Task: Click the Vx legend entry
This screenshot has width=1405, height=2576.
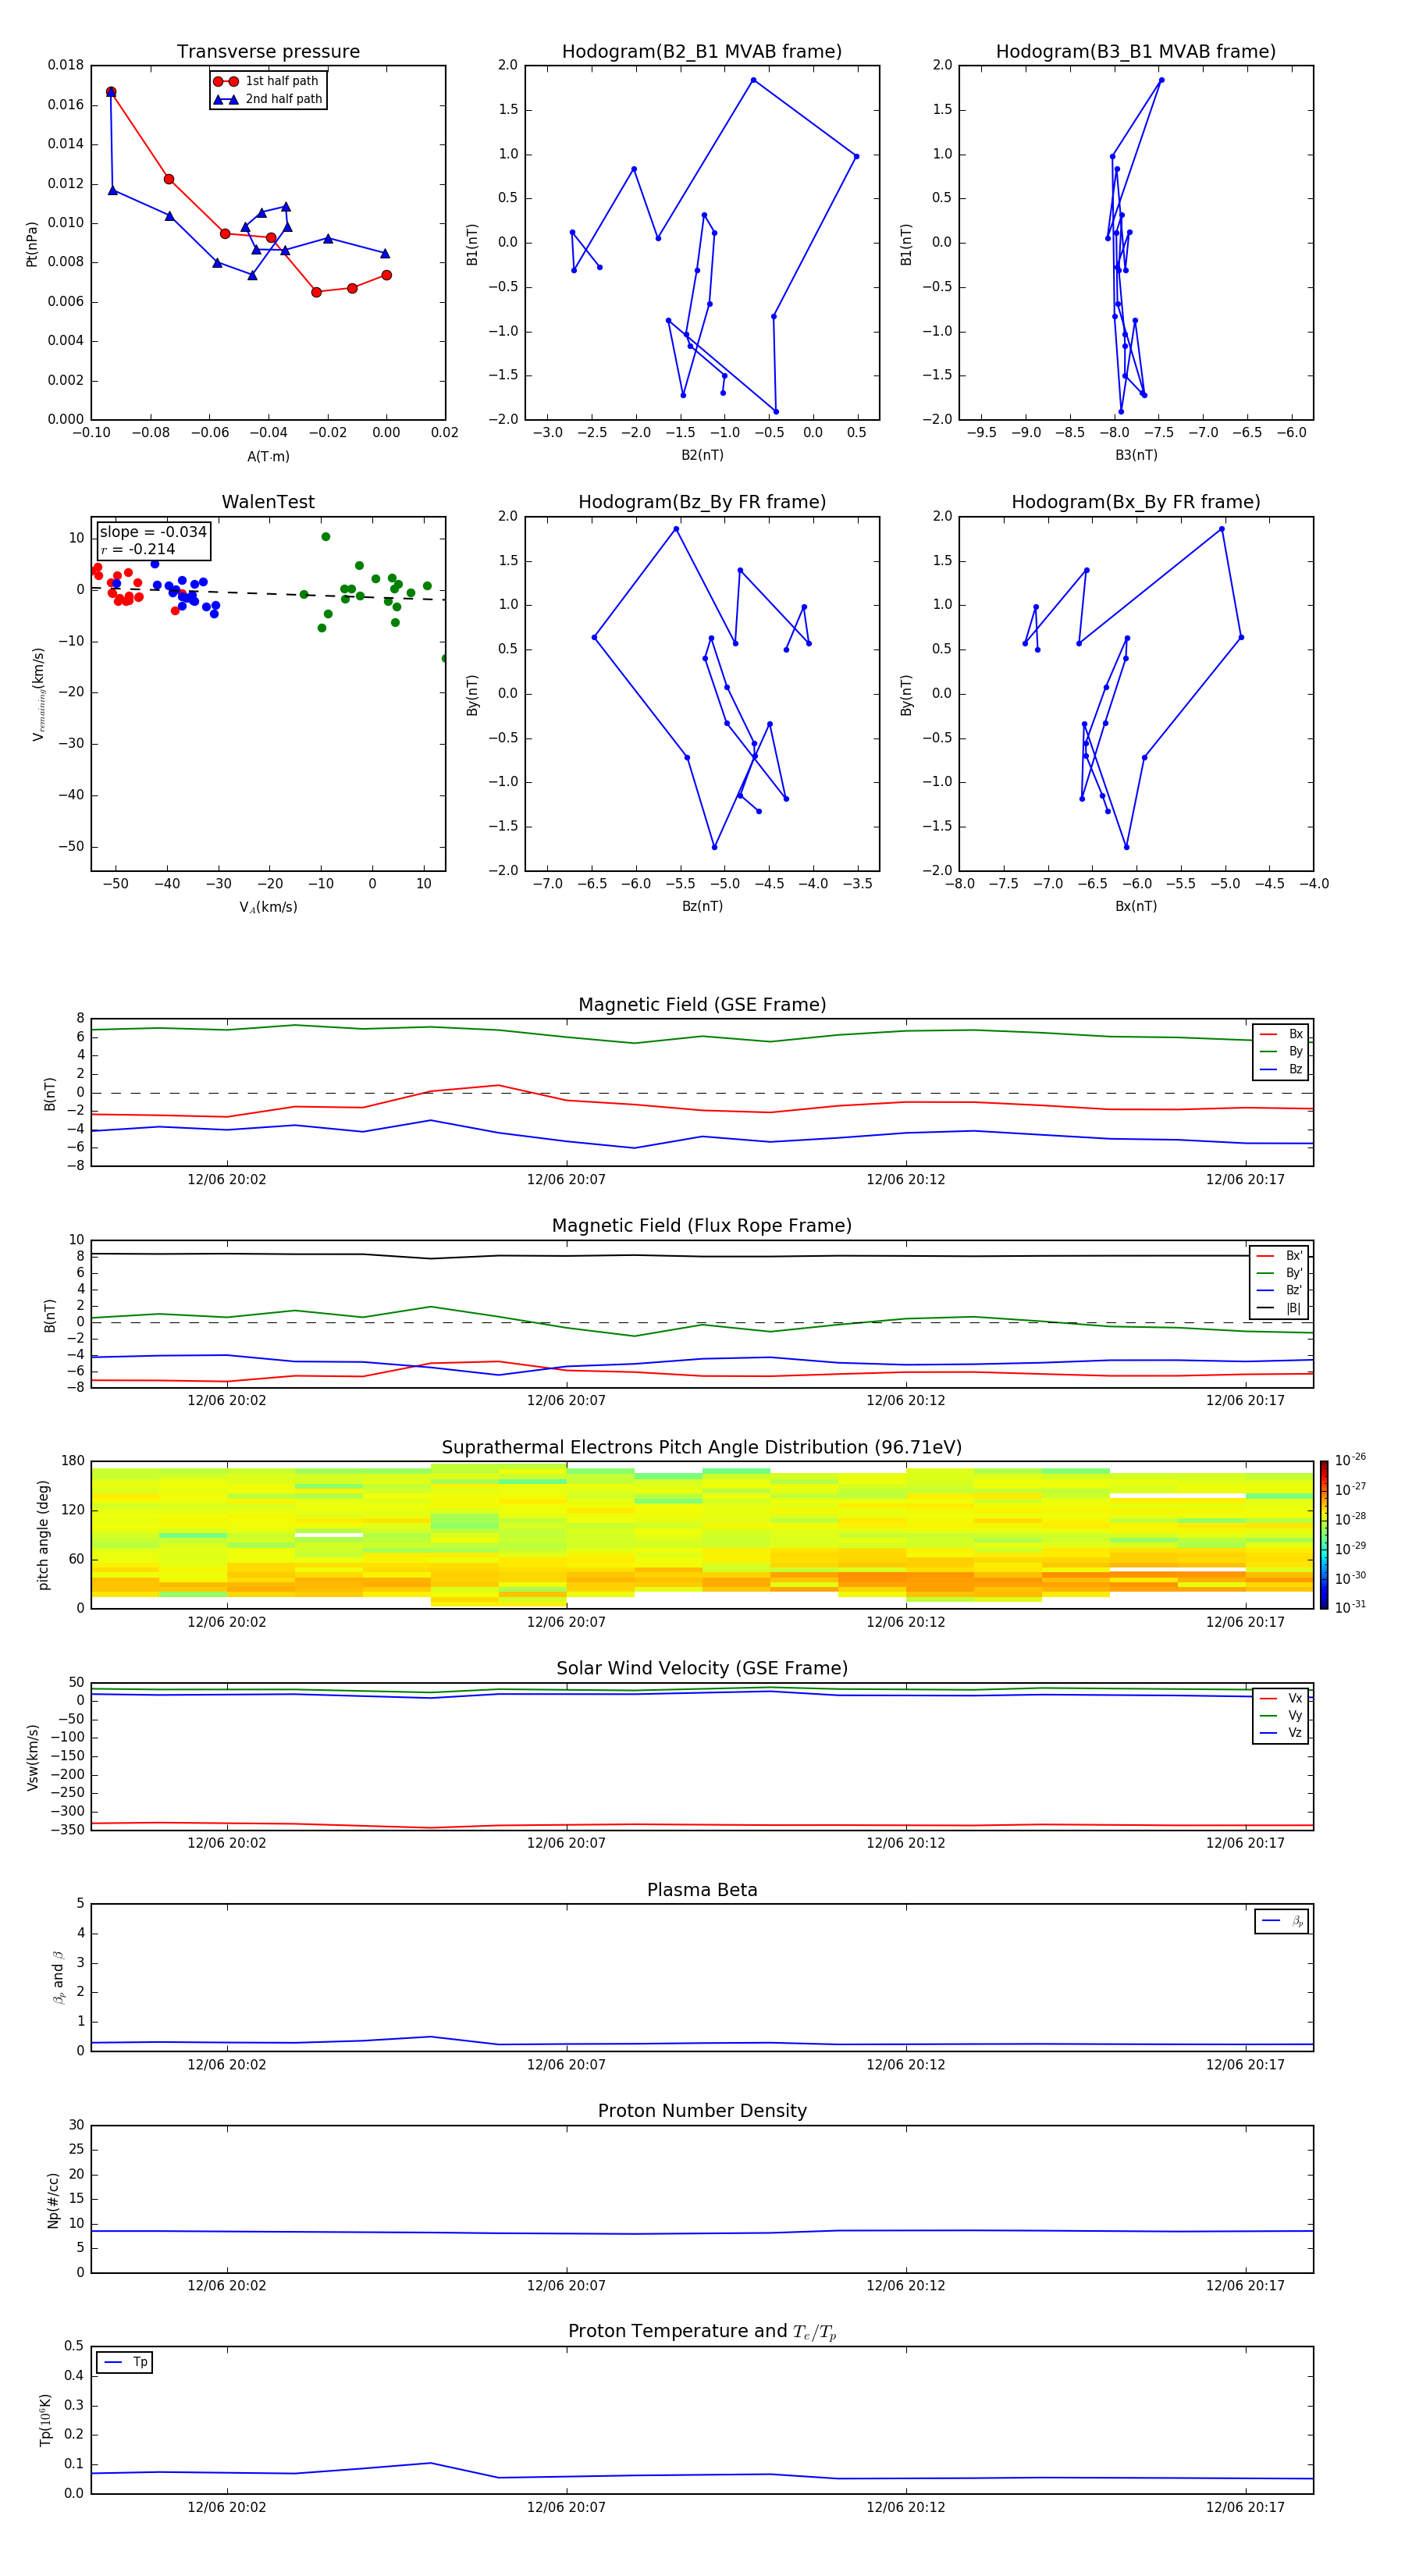Action: click(x=1281, y=1698)
